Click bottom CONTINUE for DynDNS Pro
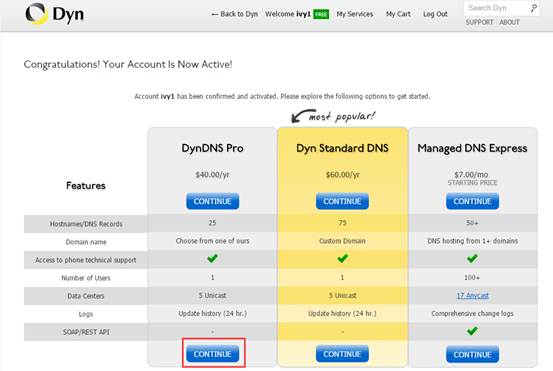Screen dimensions: 553x371 212,354
